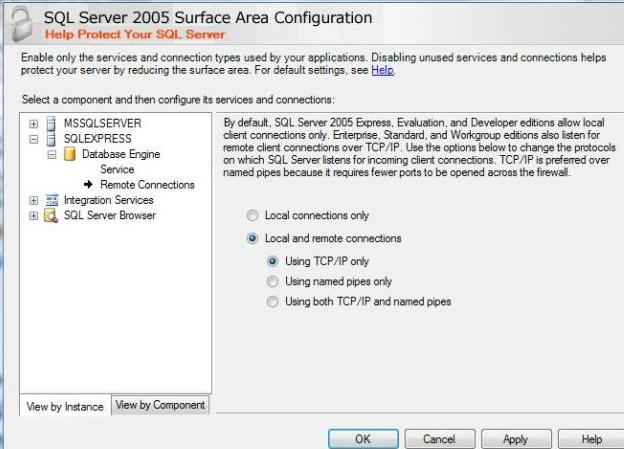Select the SQL Server Browser label
The image size is (624, 449).
point(109,215)
